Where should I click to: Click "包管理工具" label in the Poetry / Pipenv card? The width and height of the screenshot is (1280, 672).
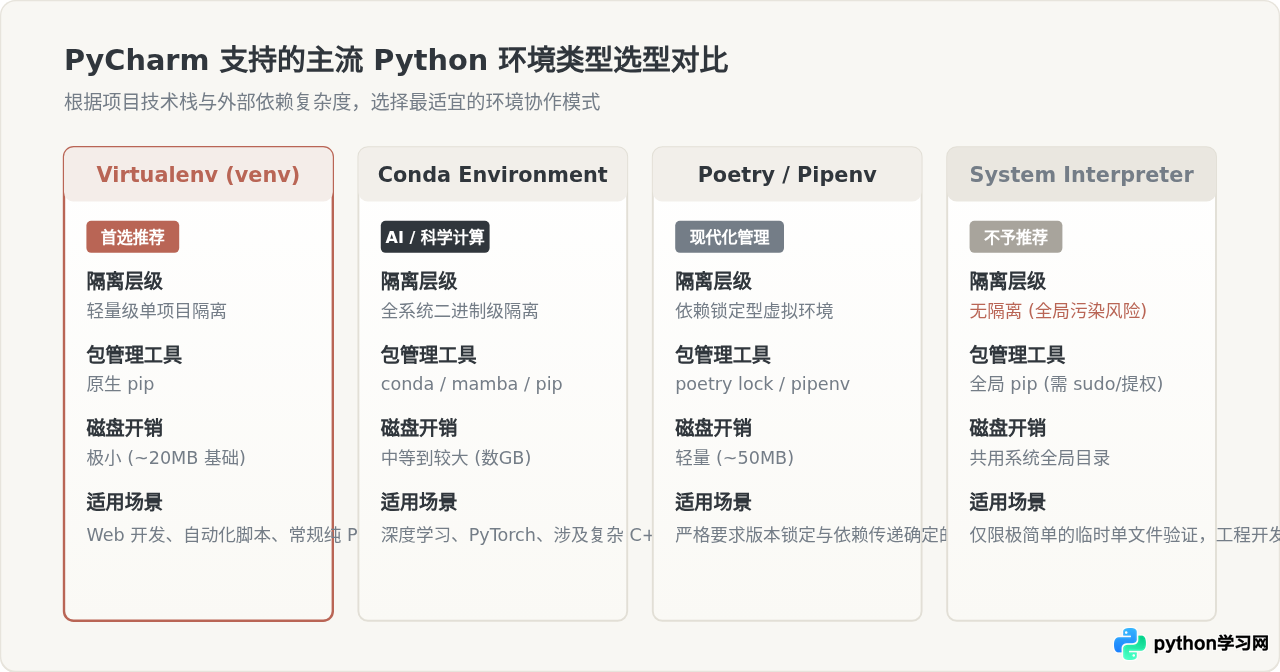(x=724, y=355)
